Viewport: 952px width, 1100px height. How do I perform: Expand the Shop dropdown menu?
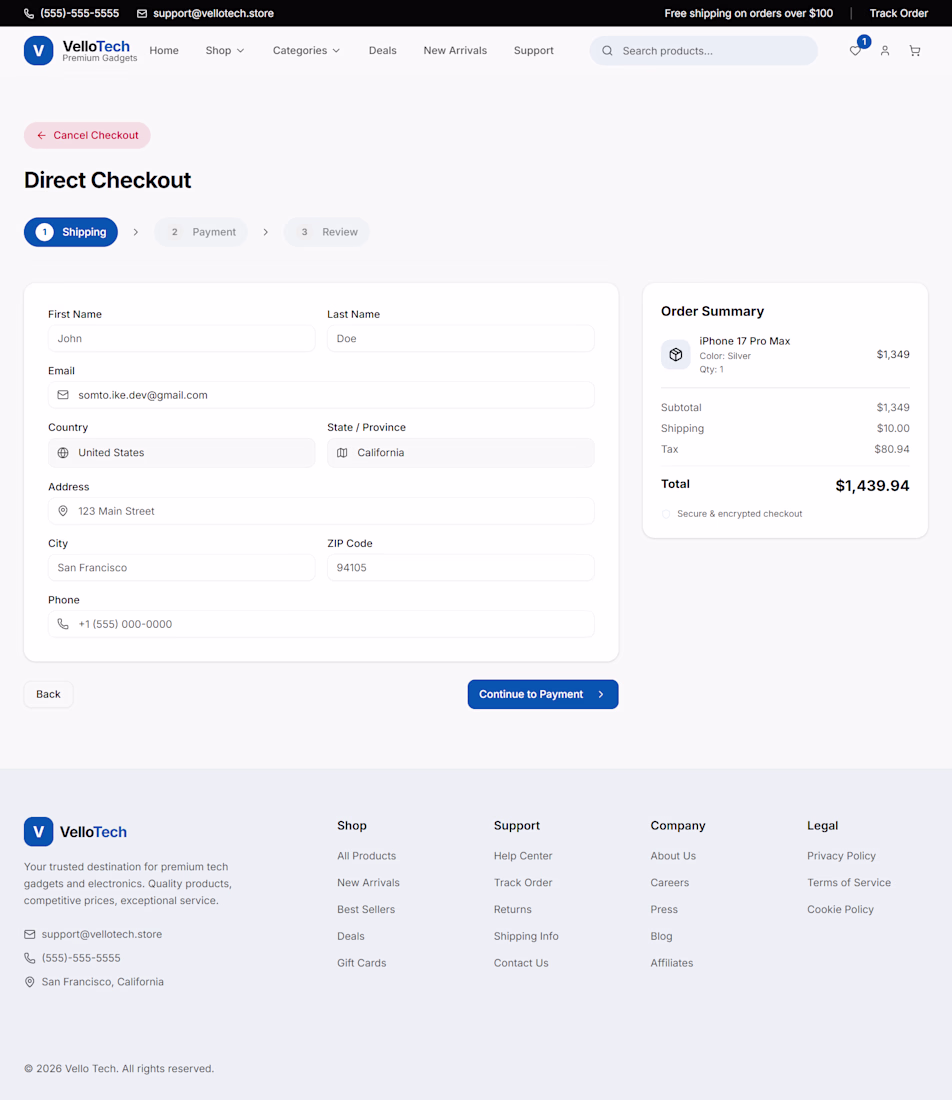224,51
